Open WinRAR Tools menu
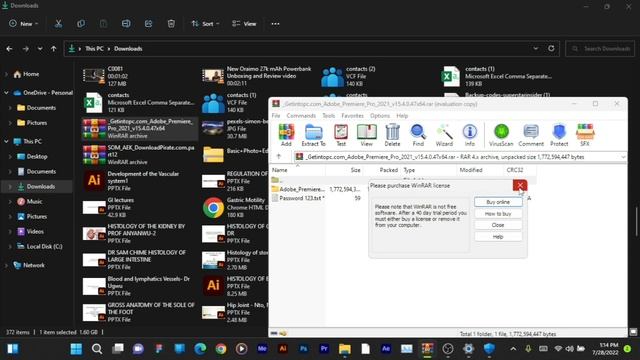This screenshot has height=360, width=640. tap(329, 116)
